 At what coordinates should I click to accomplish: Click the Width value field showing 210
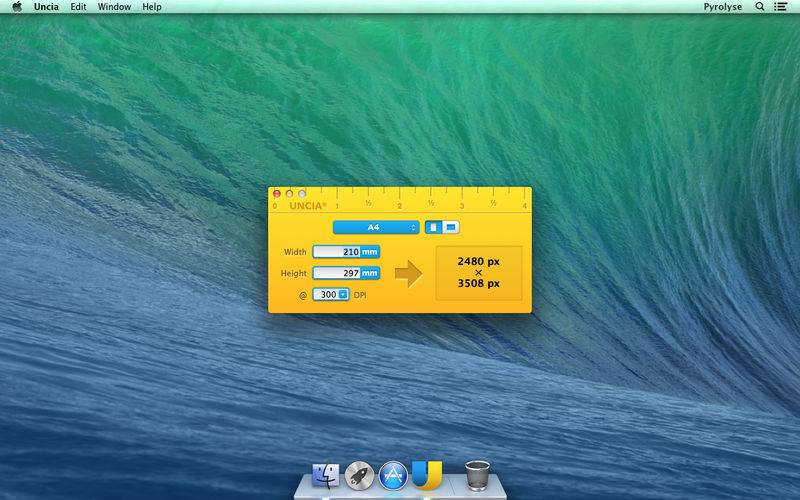337,252
